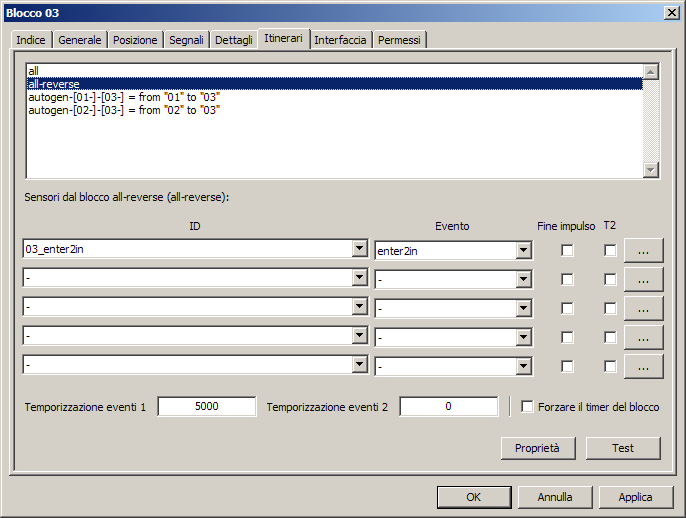Toggle T2 checkbox in first sensor row
The width and height of the screenshot is (686, 518).
(610, 251)
